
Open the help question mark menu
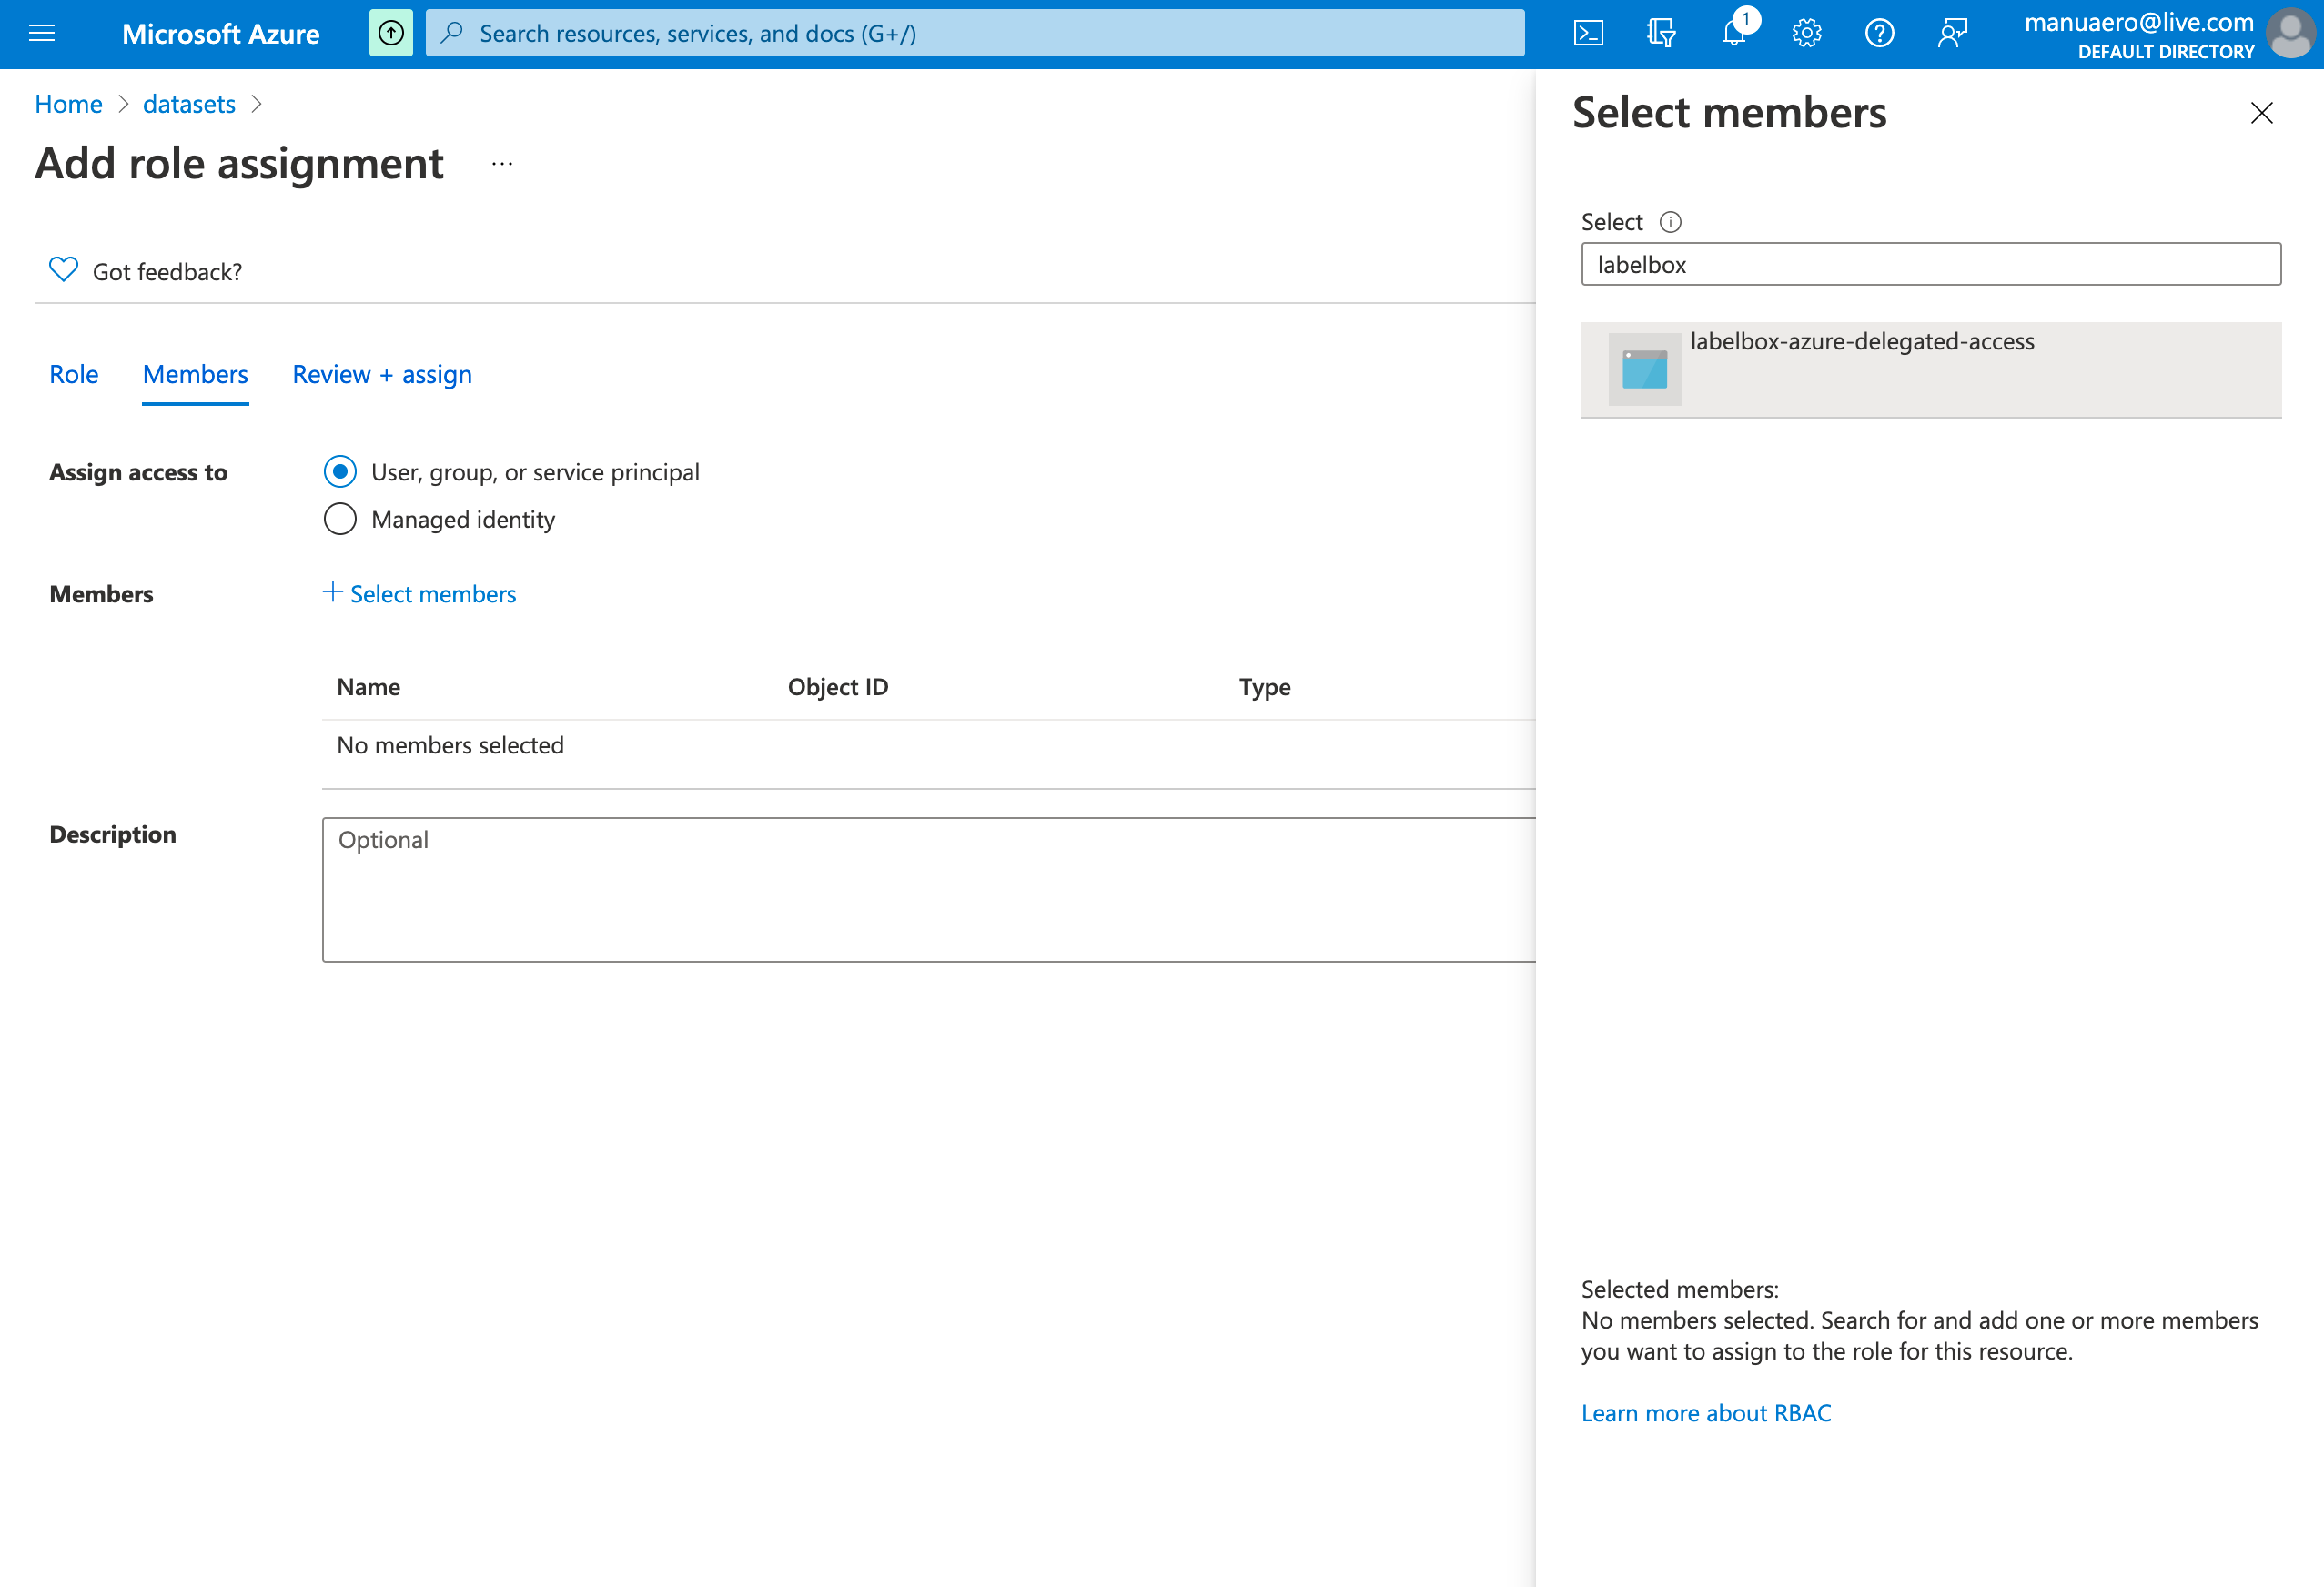tap(1879, 33)
